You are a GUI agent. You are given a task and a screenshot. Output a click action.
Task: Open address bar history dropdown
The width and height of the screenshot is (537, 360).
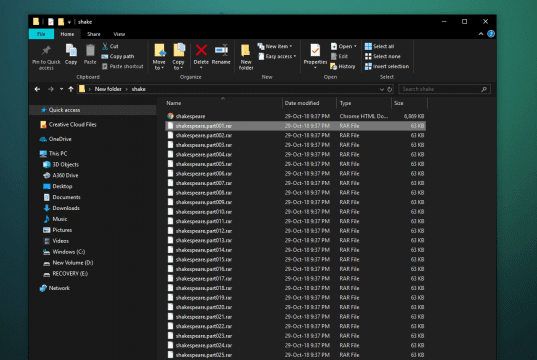[382, 89]
